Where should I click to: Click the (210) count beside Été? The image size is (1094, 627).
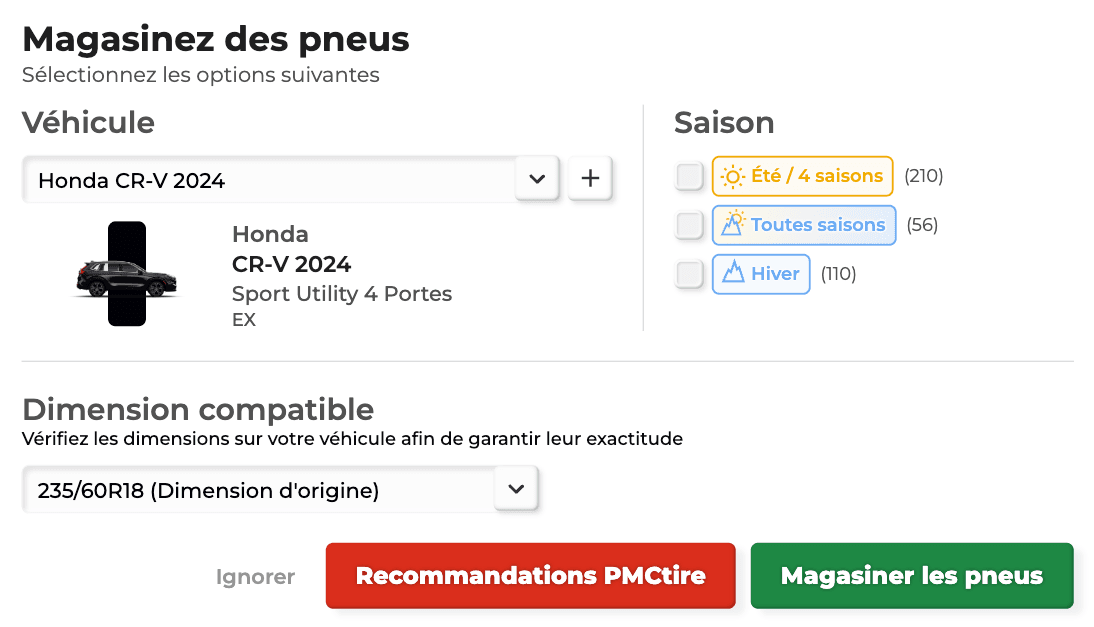[x=923, y=176]
